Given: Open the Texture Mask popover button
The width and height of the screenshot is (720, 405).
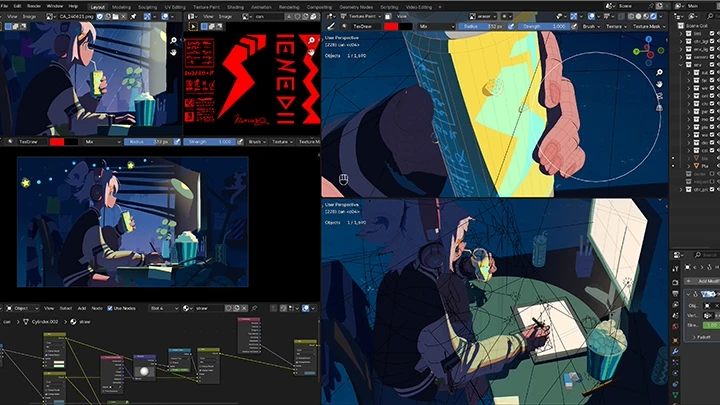Looking at the screenshot, I should pos(650,27).
